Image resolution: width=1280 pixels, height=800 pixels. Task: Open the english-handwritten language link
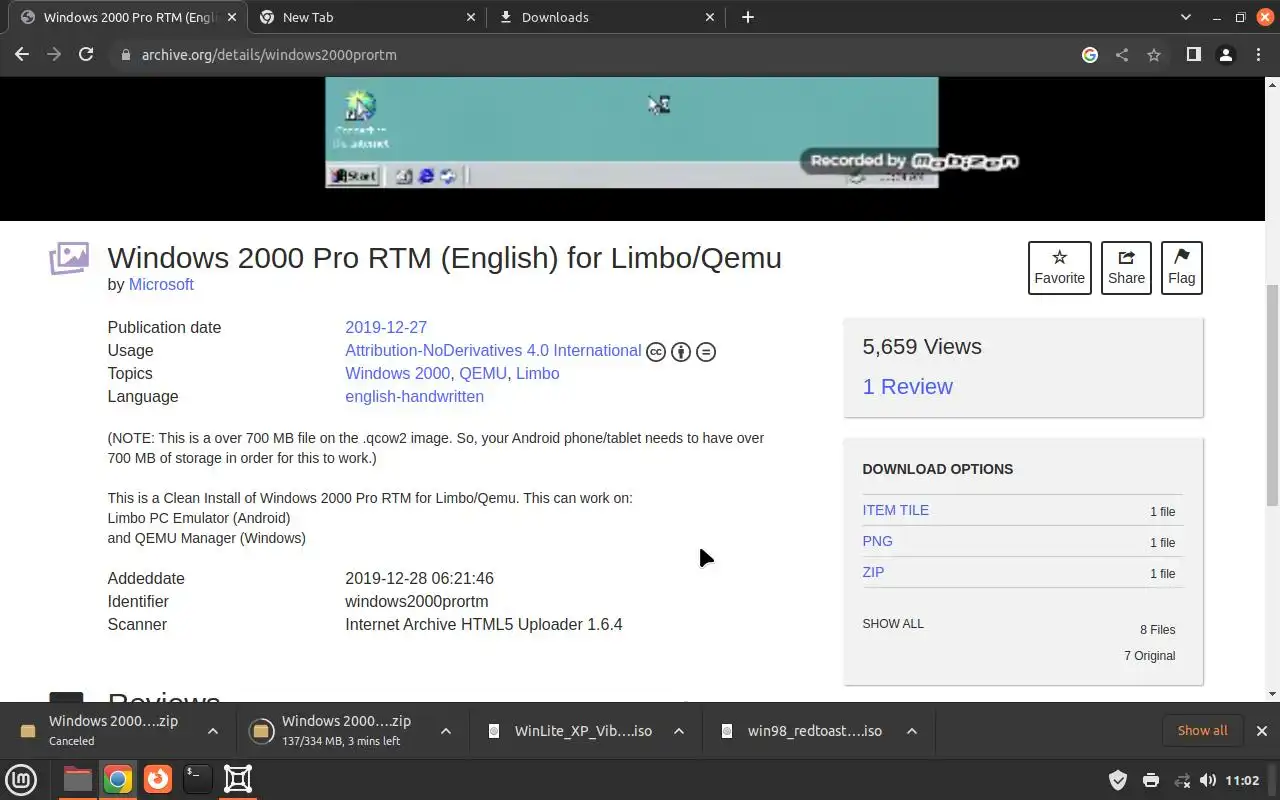coord(414,396)
